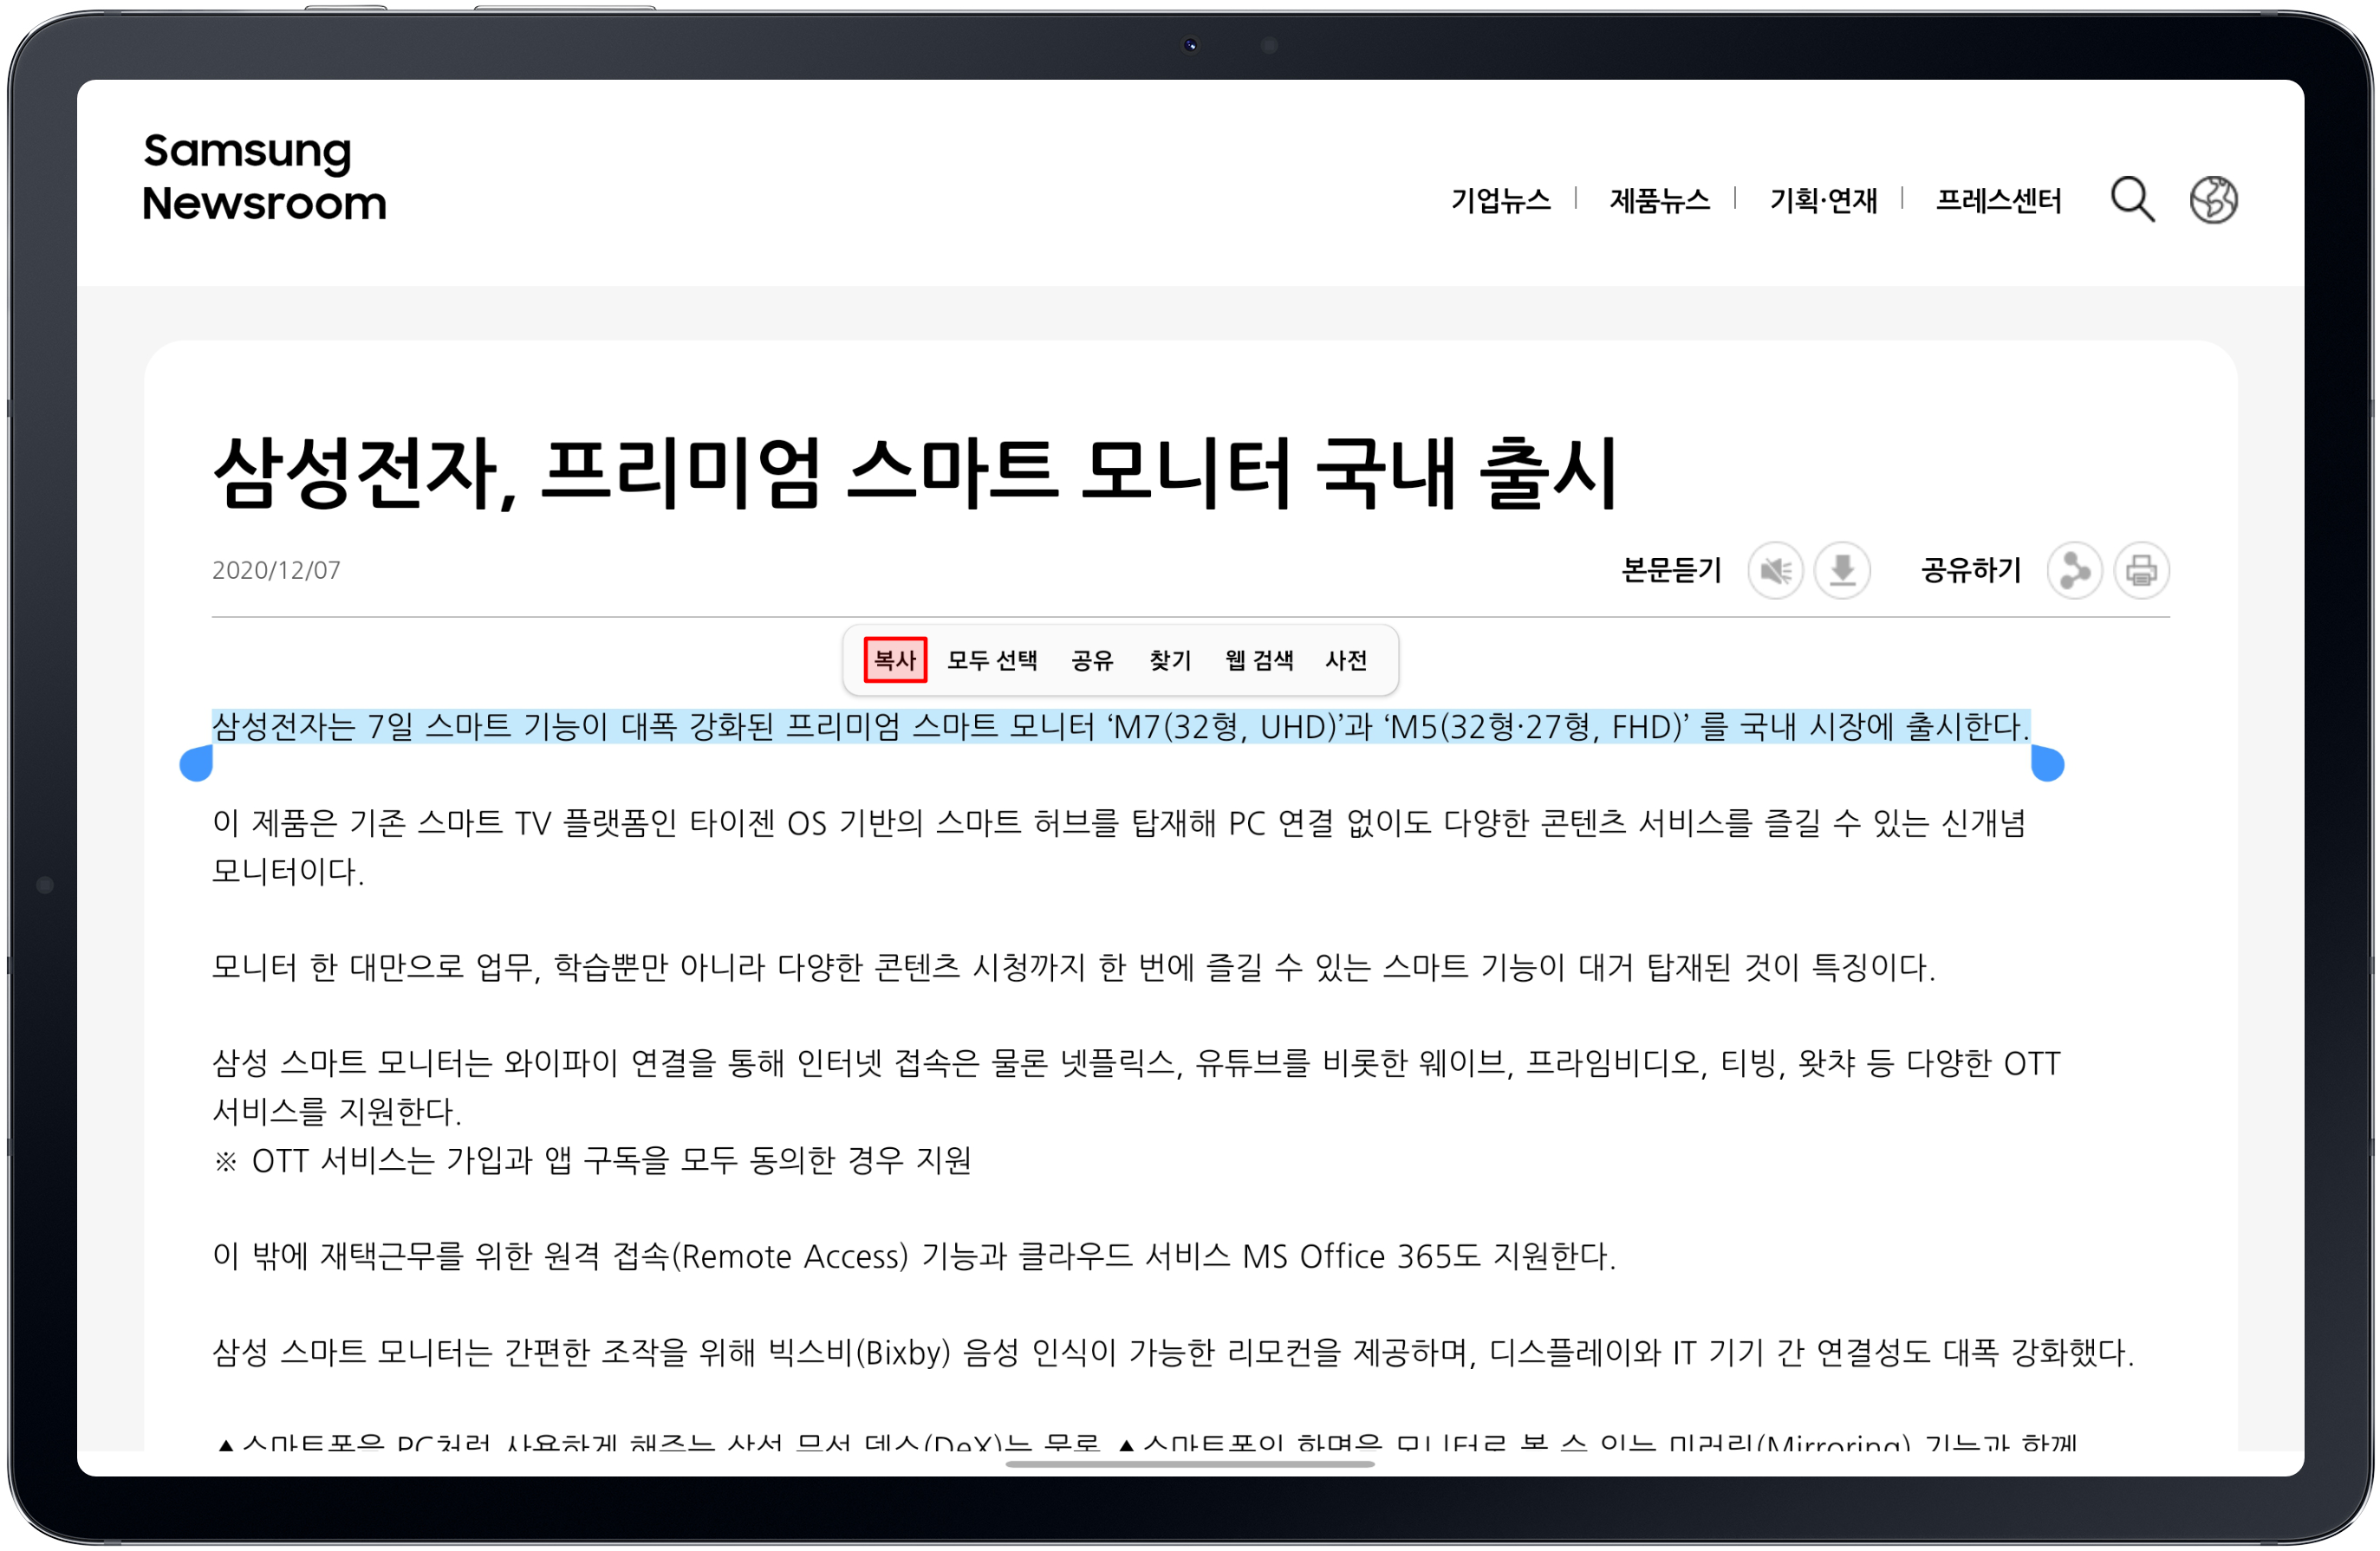Image resolution: width=2380 pixels, height=1551 pixels.
Task: Open the global language globe icon
Action: click(x=2214, y=200)
